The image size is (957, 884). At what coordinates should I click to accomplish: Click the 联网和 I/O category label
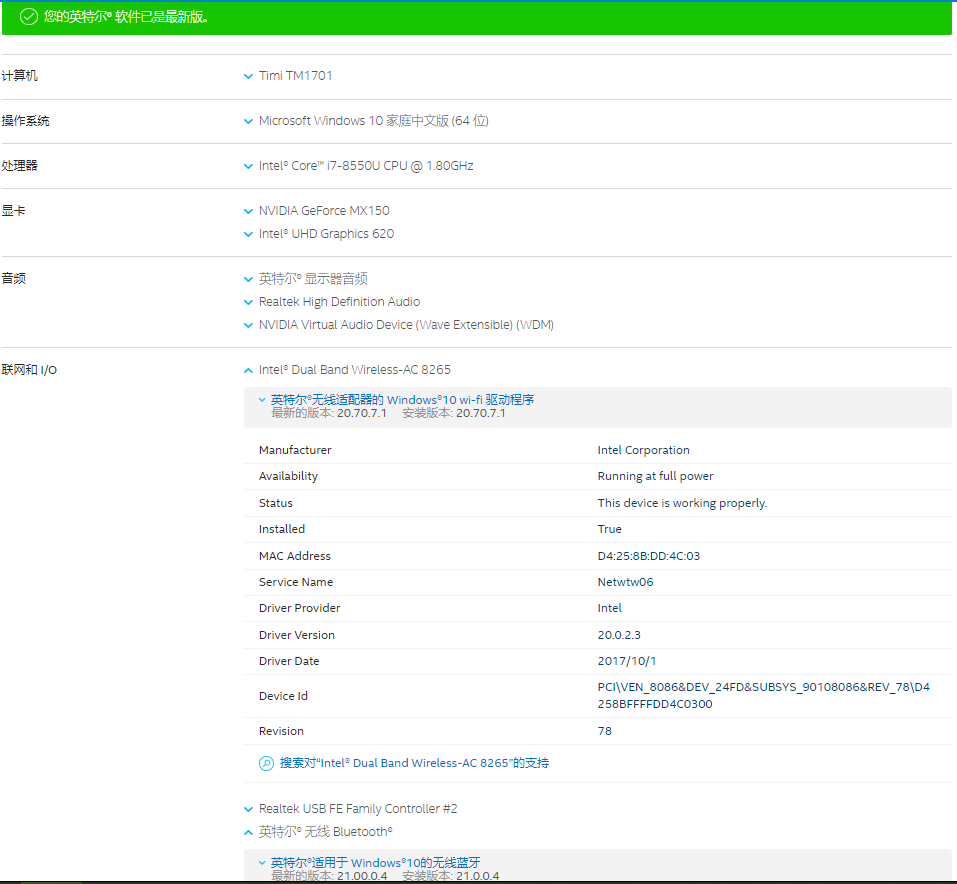[29, 369]
